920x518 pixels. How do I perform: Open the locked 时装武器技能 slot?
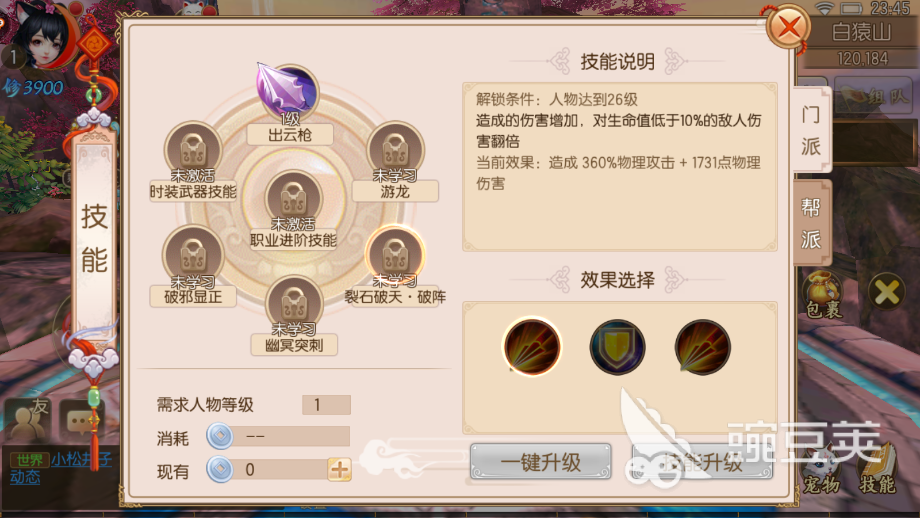(193, 150)
